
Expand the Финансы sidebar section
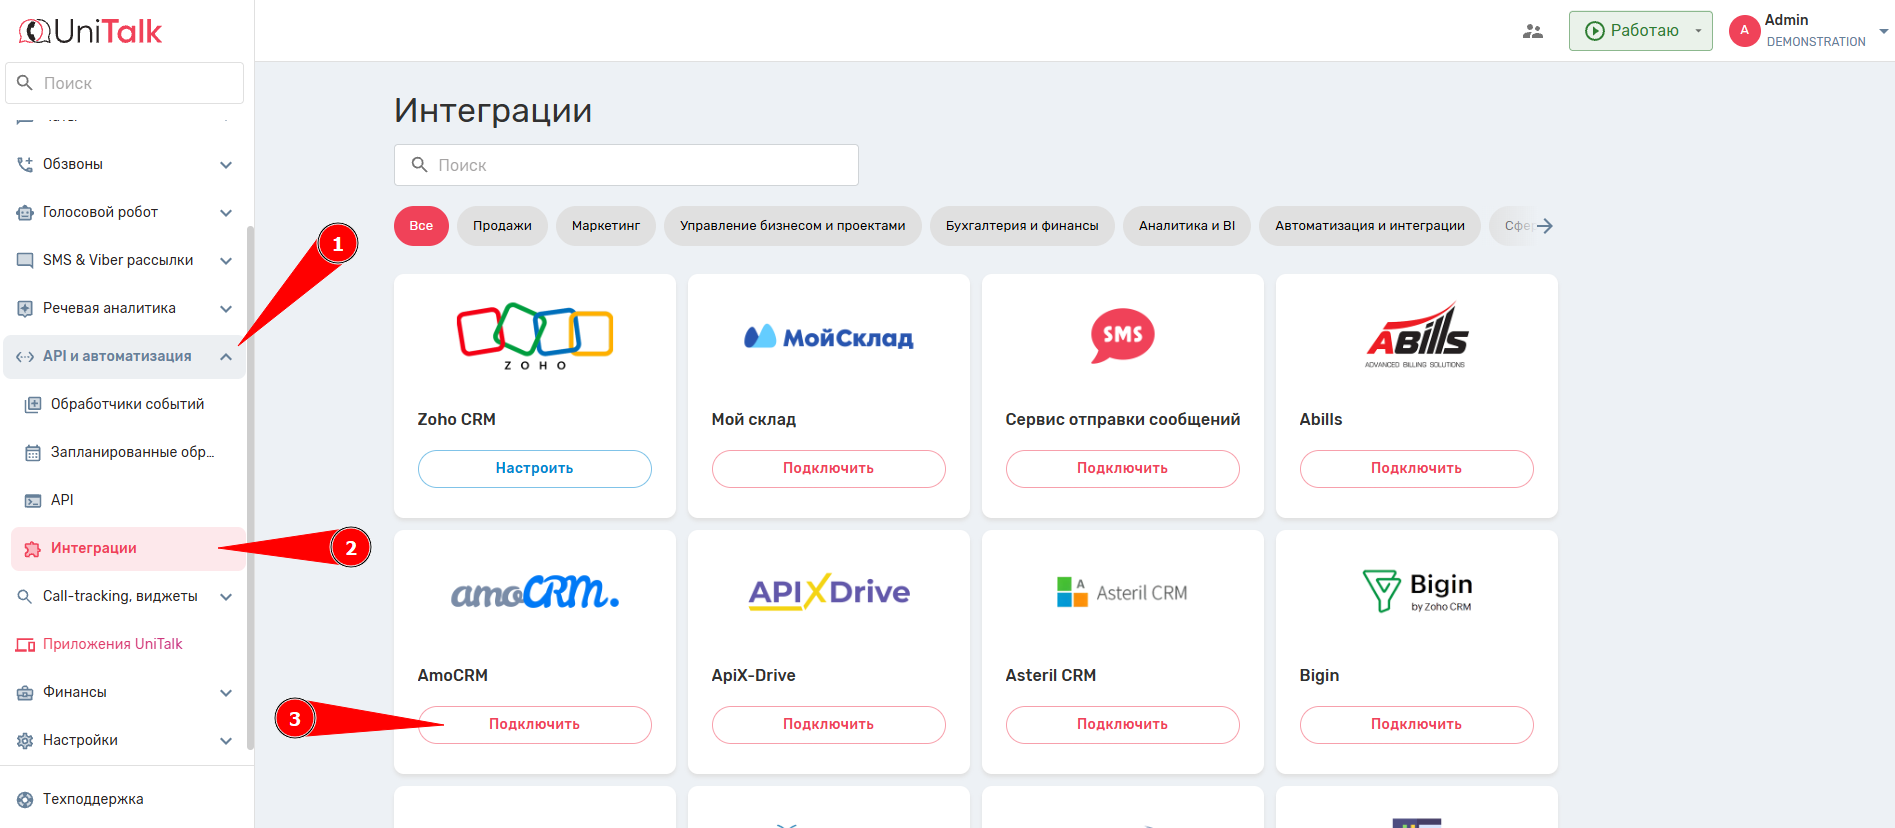pyautogui.click(x=226, y=693)
